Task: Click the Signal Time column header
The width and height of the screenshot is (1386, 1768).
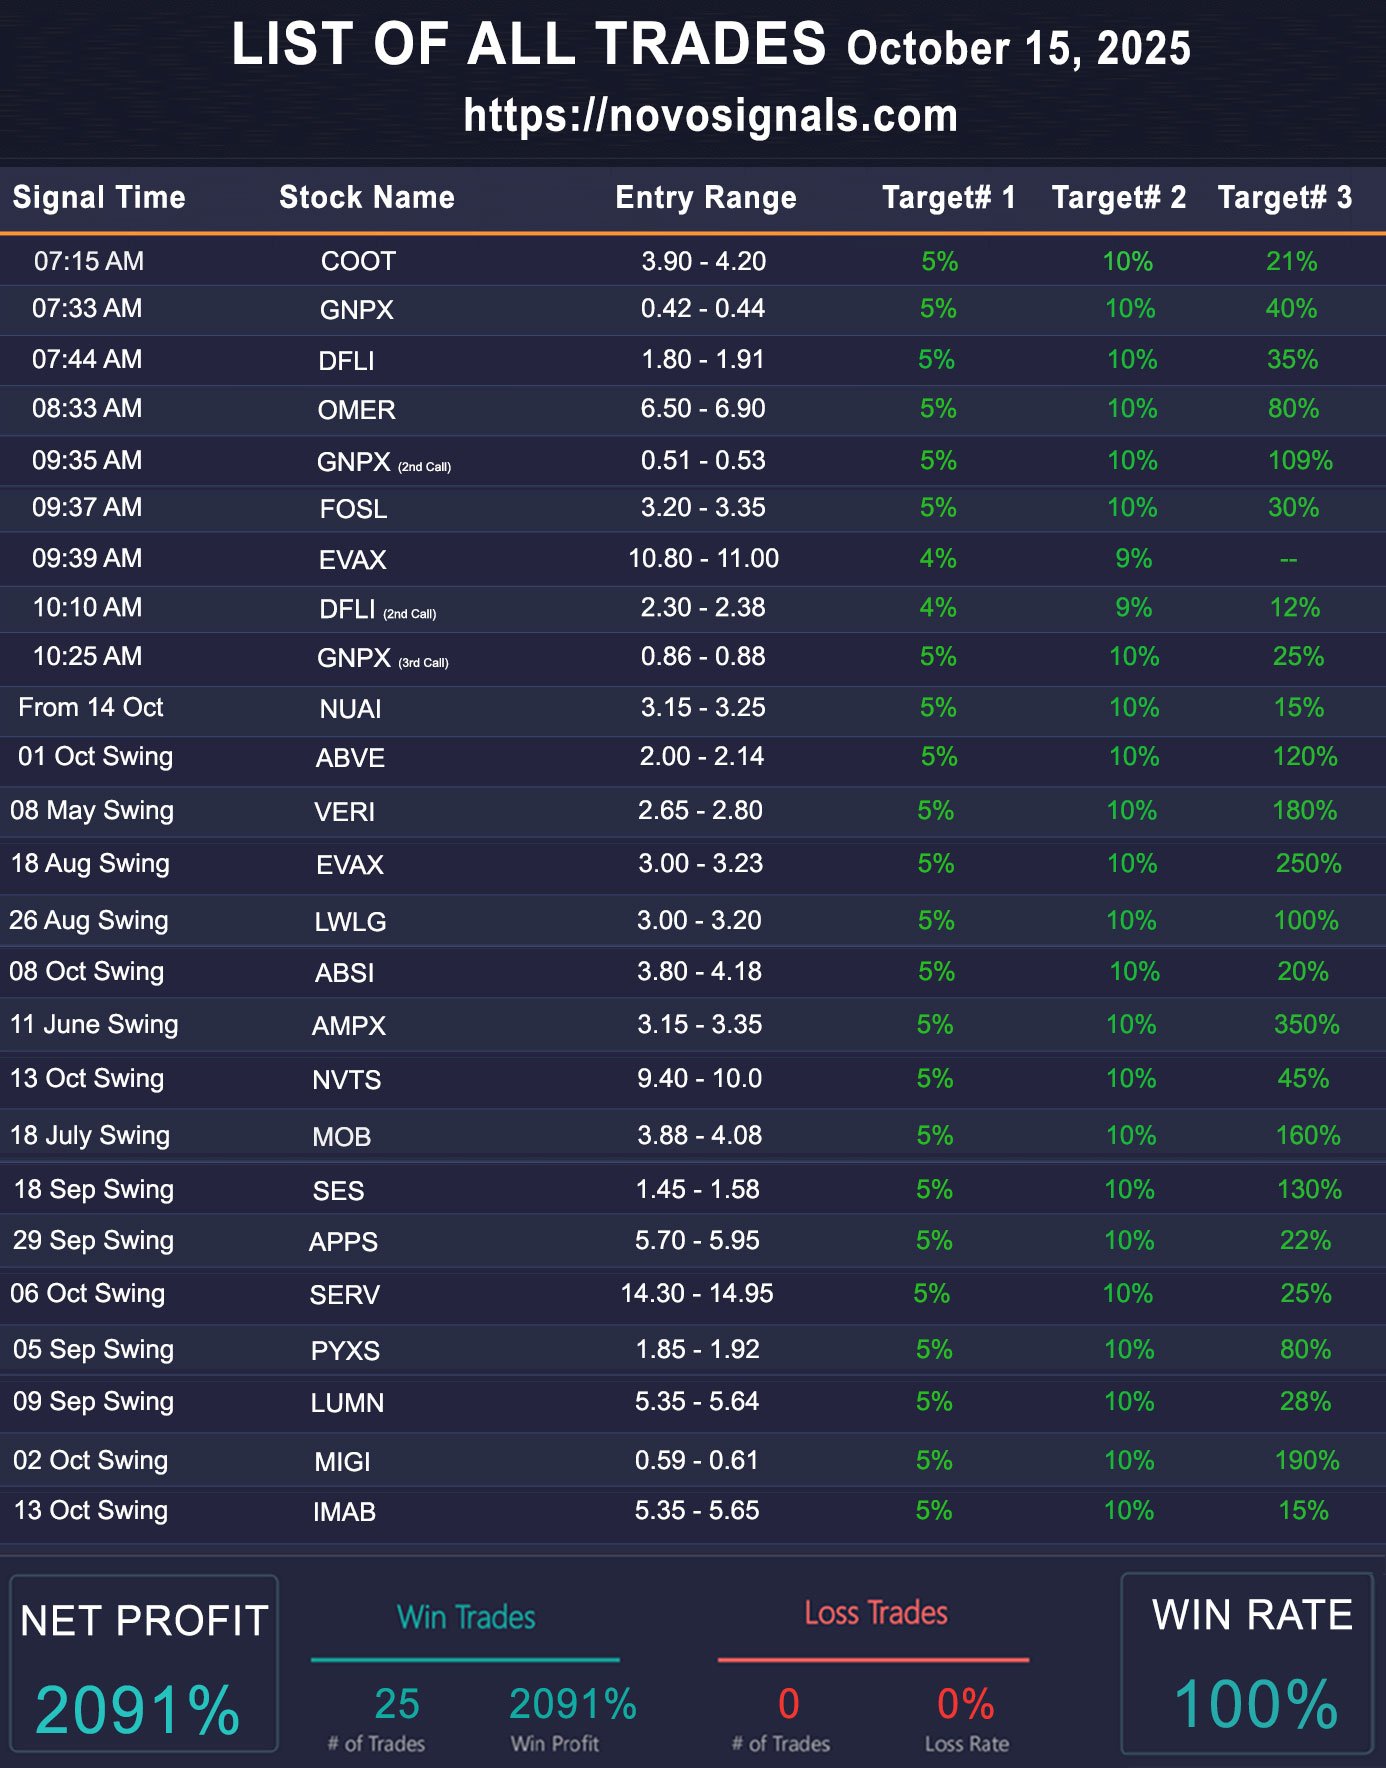Action: (99, 197)
